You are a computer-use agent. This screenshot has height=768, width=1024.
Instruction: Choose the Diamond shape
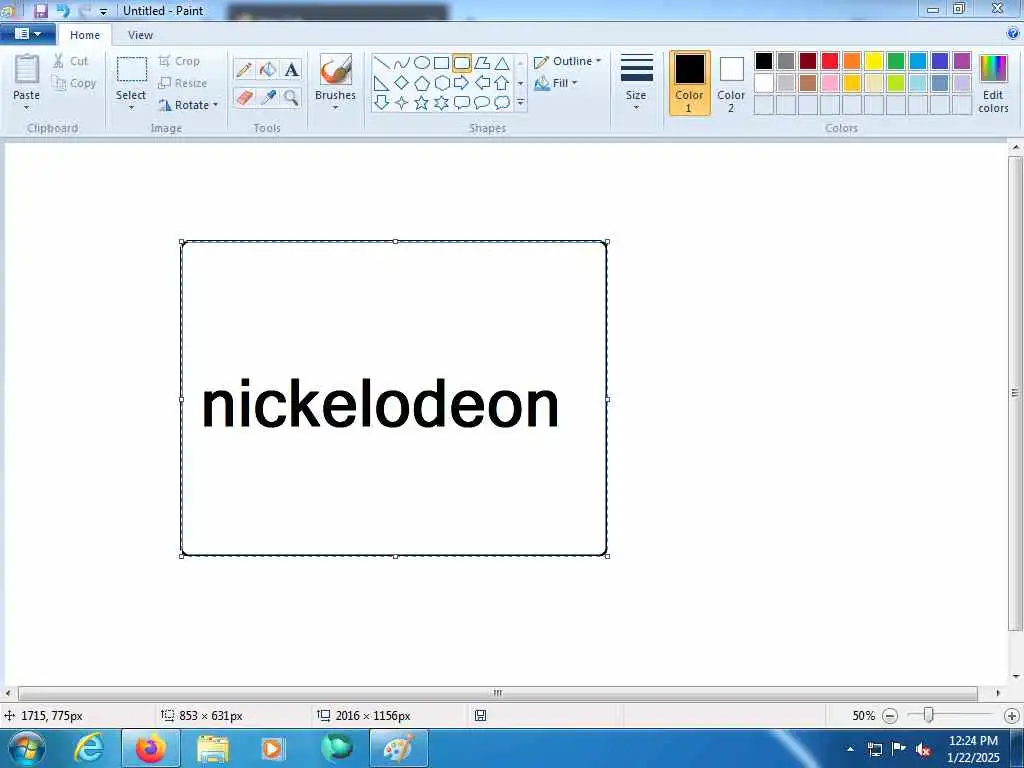point(402,83)
